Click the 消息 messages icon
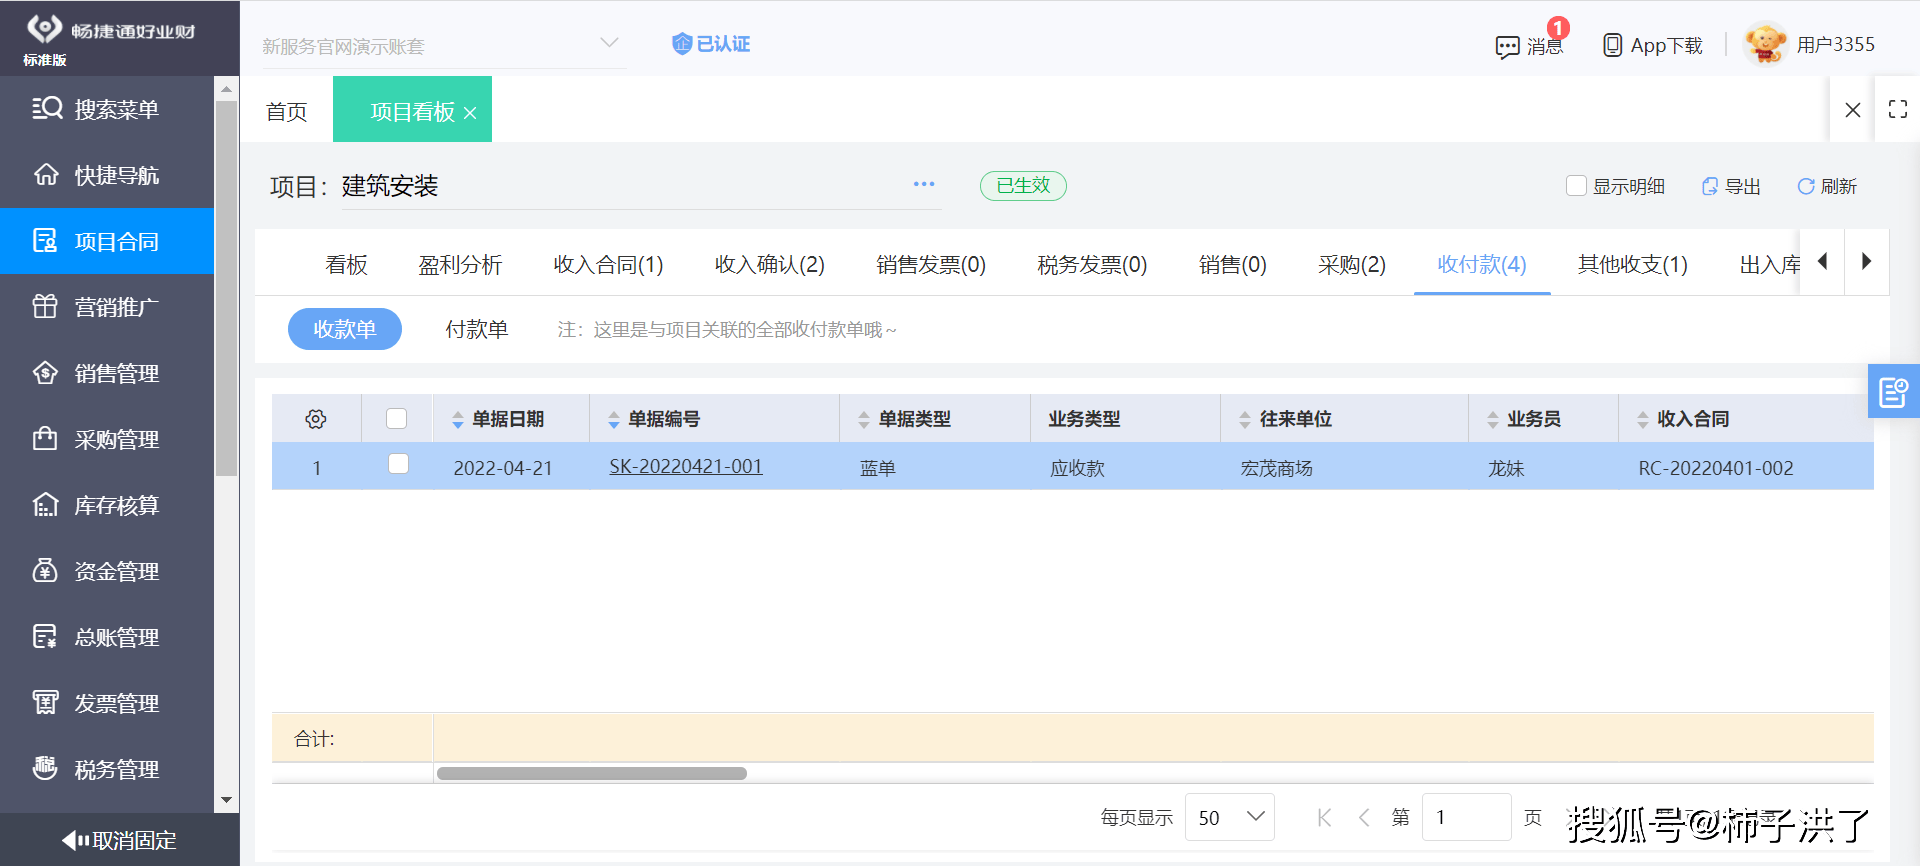Image resolution: width=1920 pixels, height=866 pixels. coord(1507,46)
